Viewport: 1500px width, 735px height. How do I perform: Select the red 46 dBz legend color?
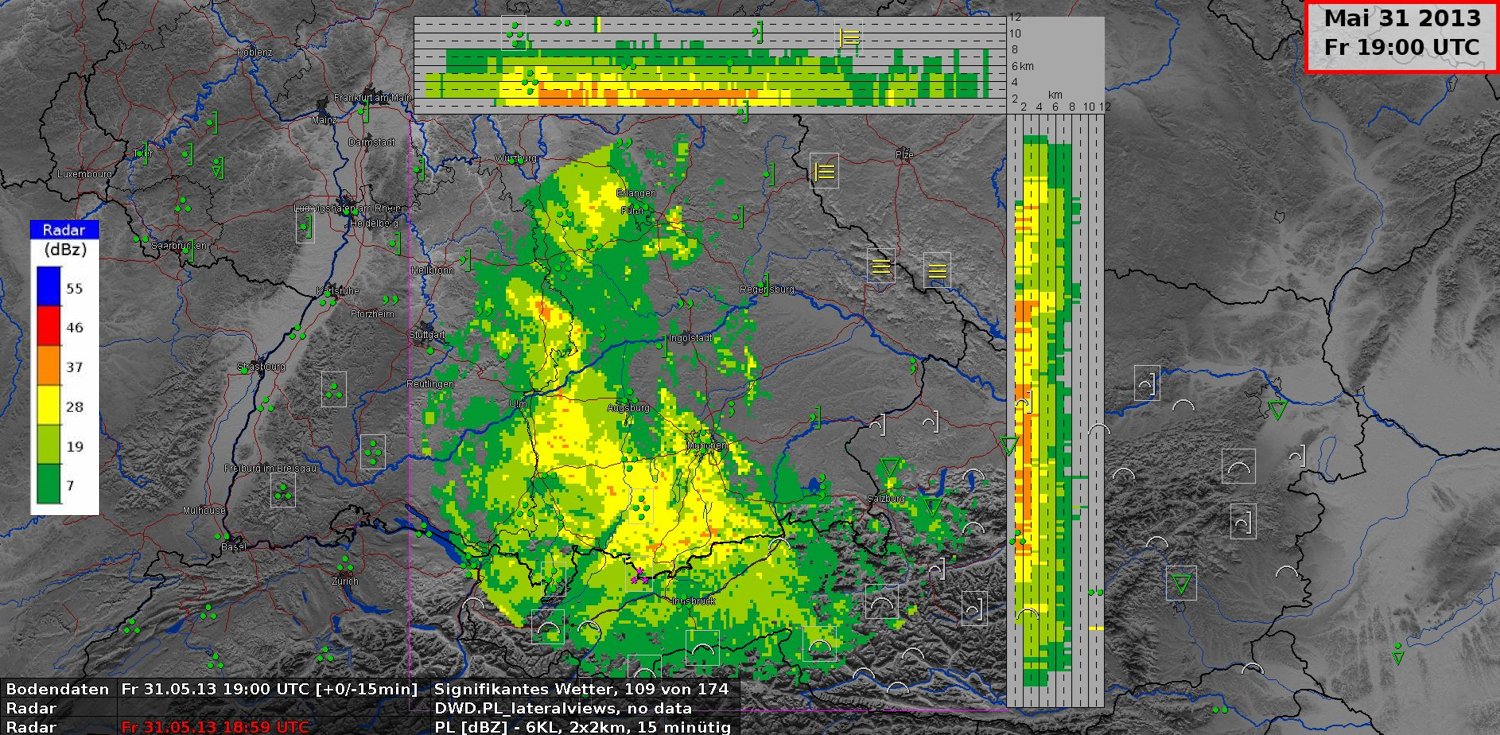[x=47, y=327]
